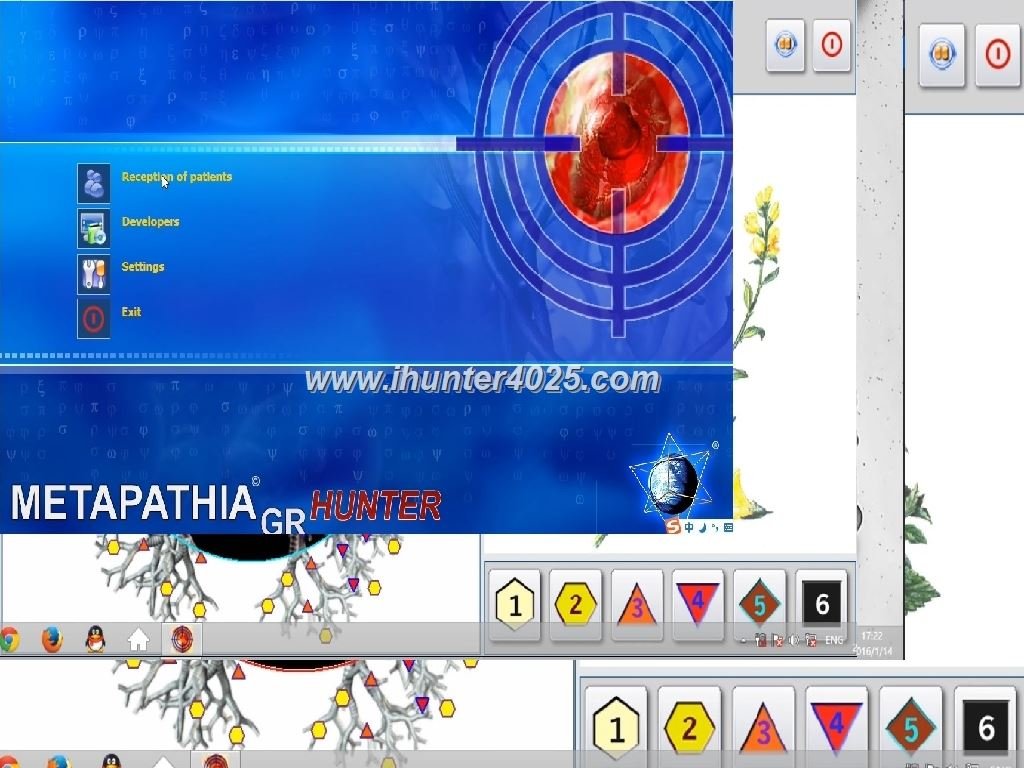The height and width of the screenshot is (768, 1024).
Task: Open the Settings tools icon
Action: 93,274
